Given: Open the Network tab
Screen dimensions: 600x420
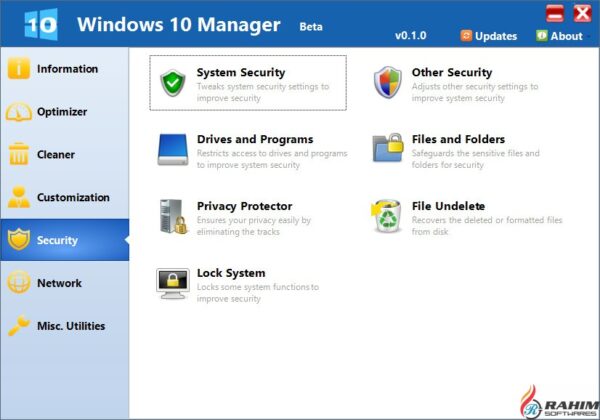Looking at the screenshot, I should click(x=65, y=283).
